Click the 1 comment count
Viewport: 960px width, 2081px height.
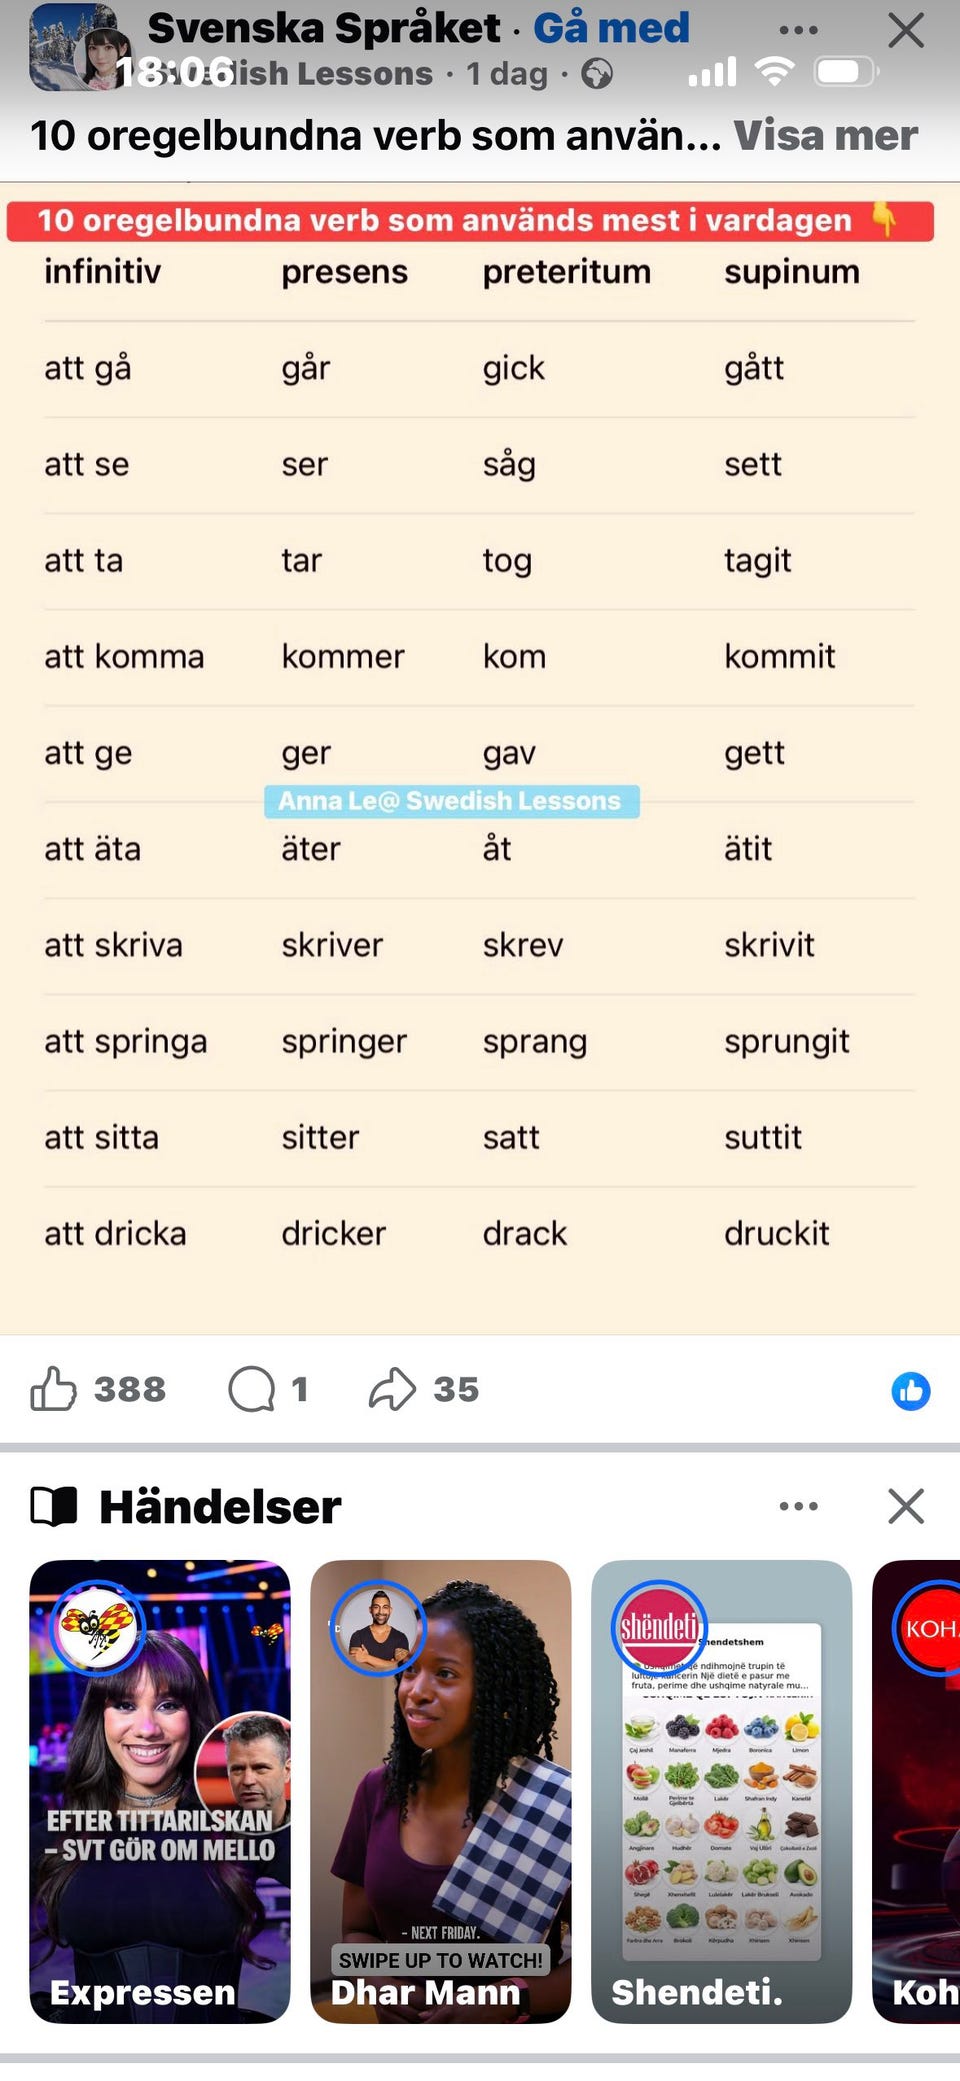(300, 1389)
